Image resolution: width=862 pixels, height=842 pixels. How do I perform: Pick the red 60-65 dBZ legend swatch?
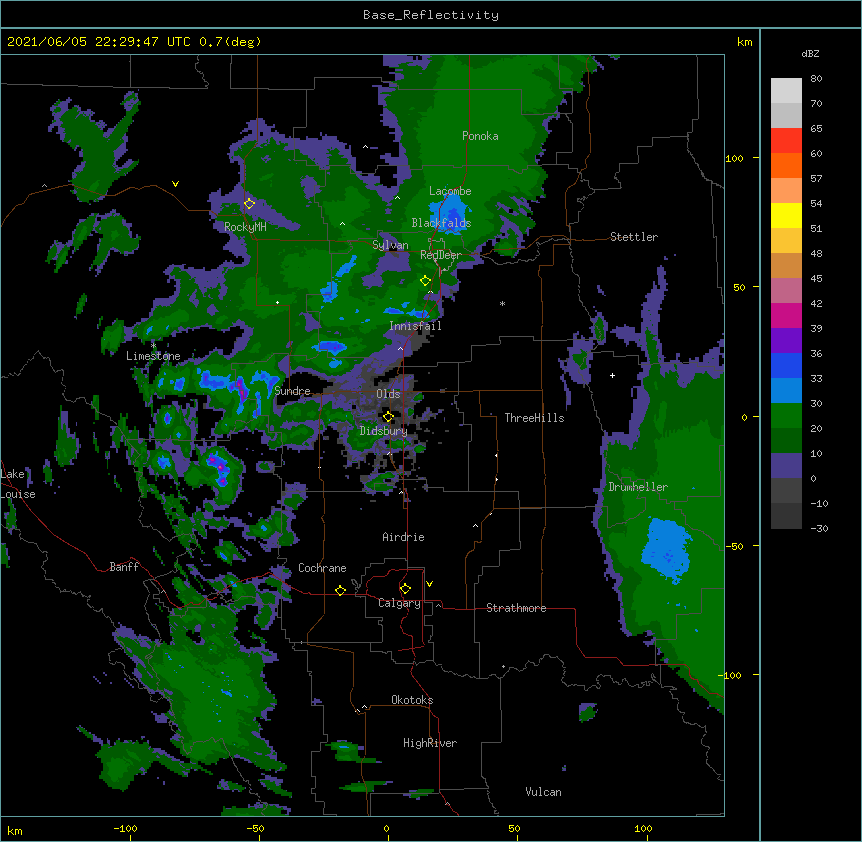coord(786,141)
